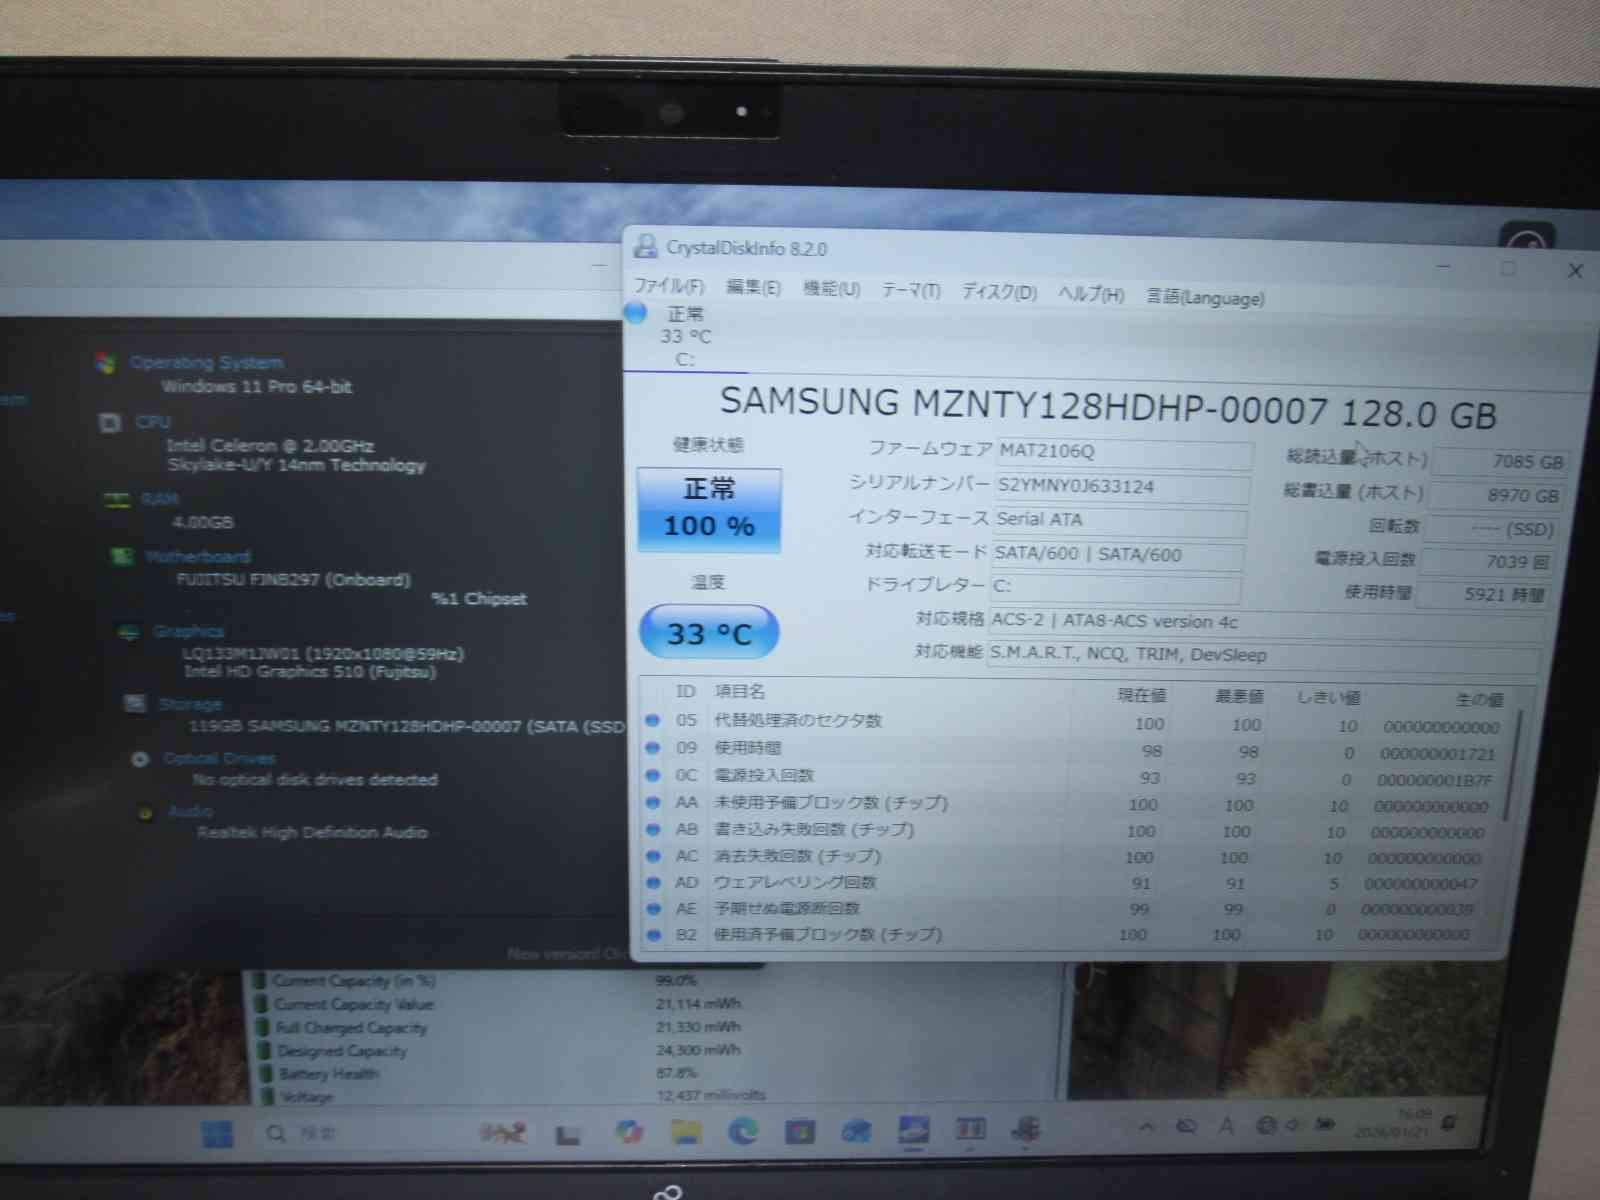This screenshot has height=1200, width=1600.
Task: Click the Storage section link in Speccy
Action: pyautogui.click(x=190, y=704)
